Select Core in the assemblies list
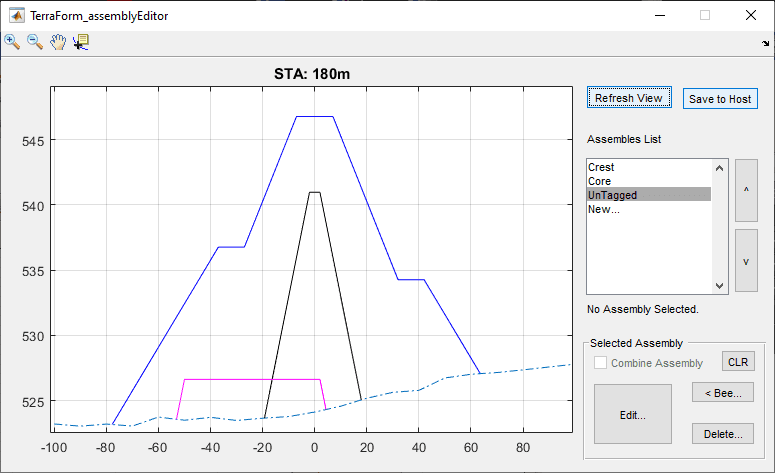 tap(600, 181)
